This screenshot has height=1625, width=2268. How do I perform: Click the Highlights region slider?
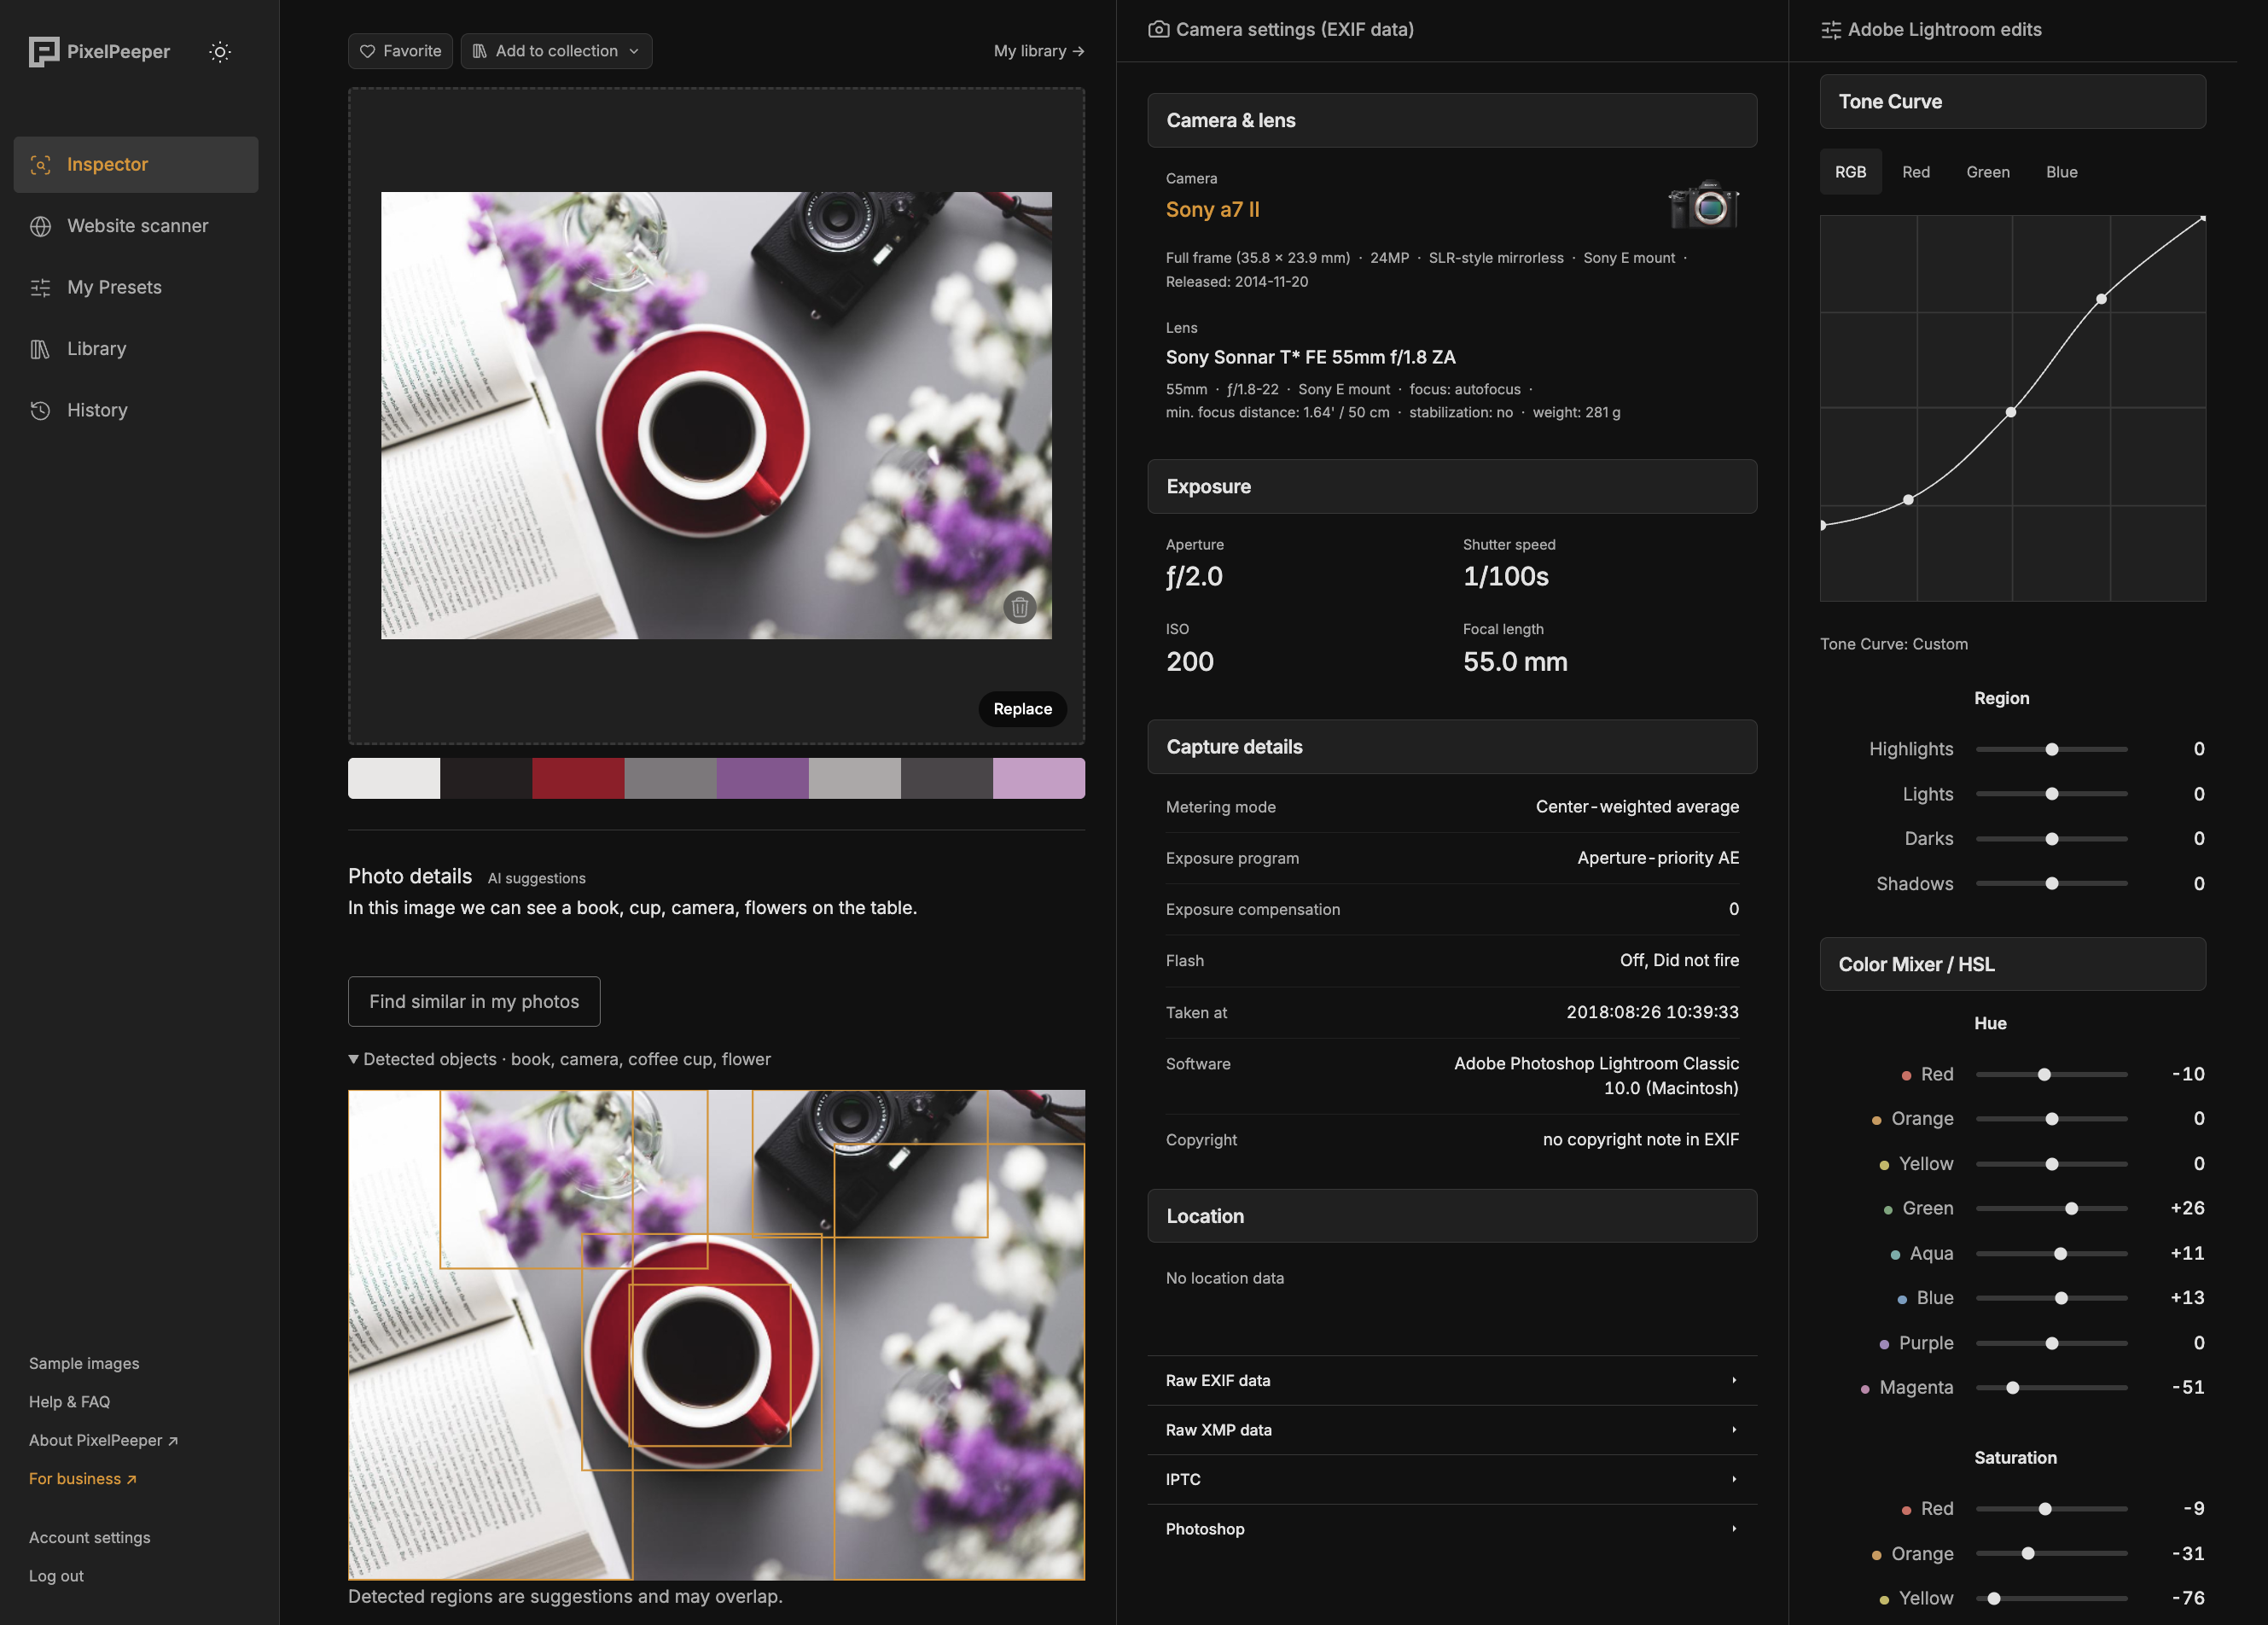pyautogui.click(x=2051, y=749)
